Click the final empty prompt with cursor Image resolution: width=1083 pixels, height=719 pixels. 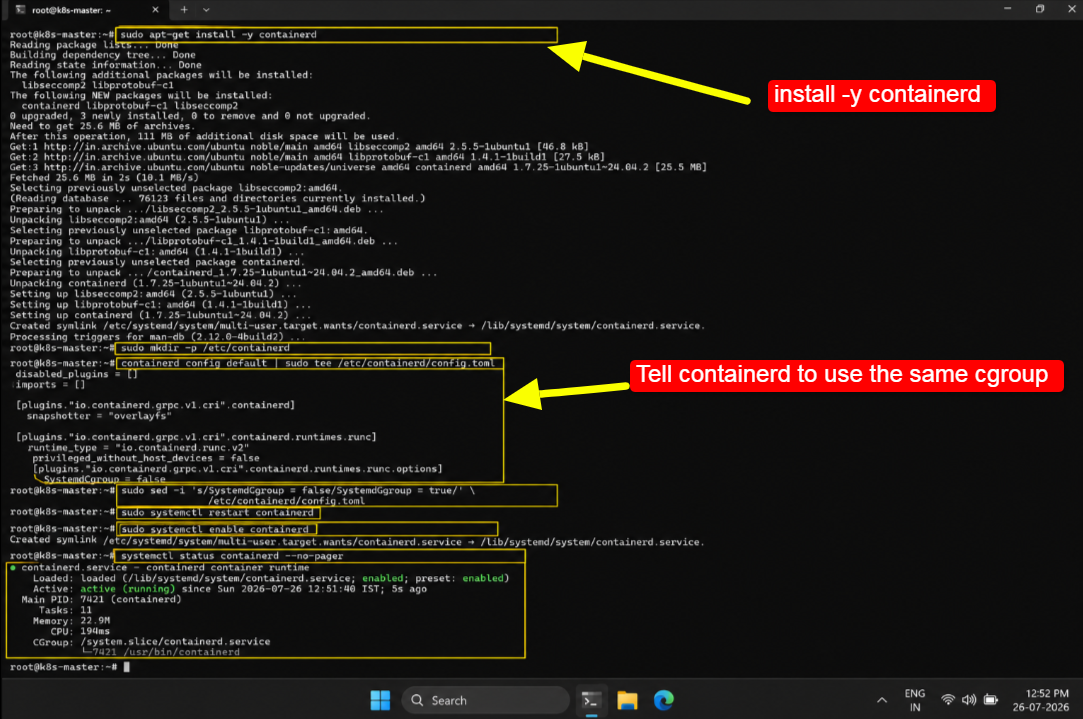pyautogui.click(x=69, y=667)
